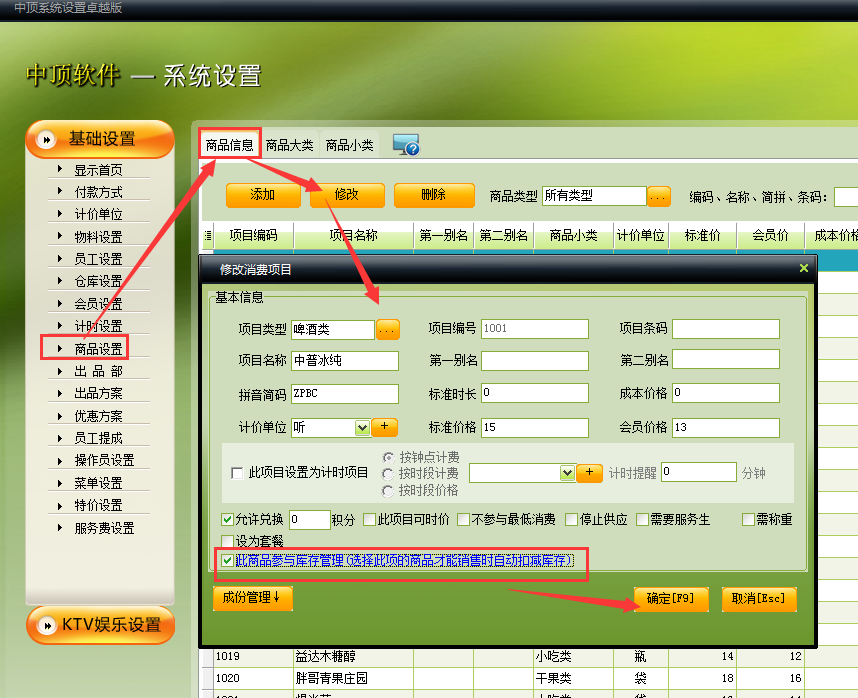Image resolution: width=858 pixels, height=698 pixels.
Task: Open 成份管理 dropdown button
Action: coord(253,598)
